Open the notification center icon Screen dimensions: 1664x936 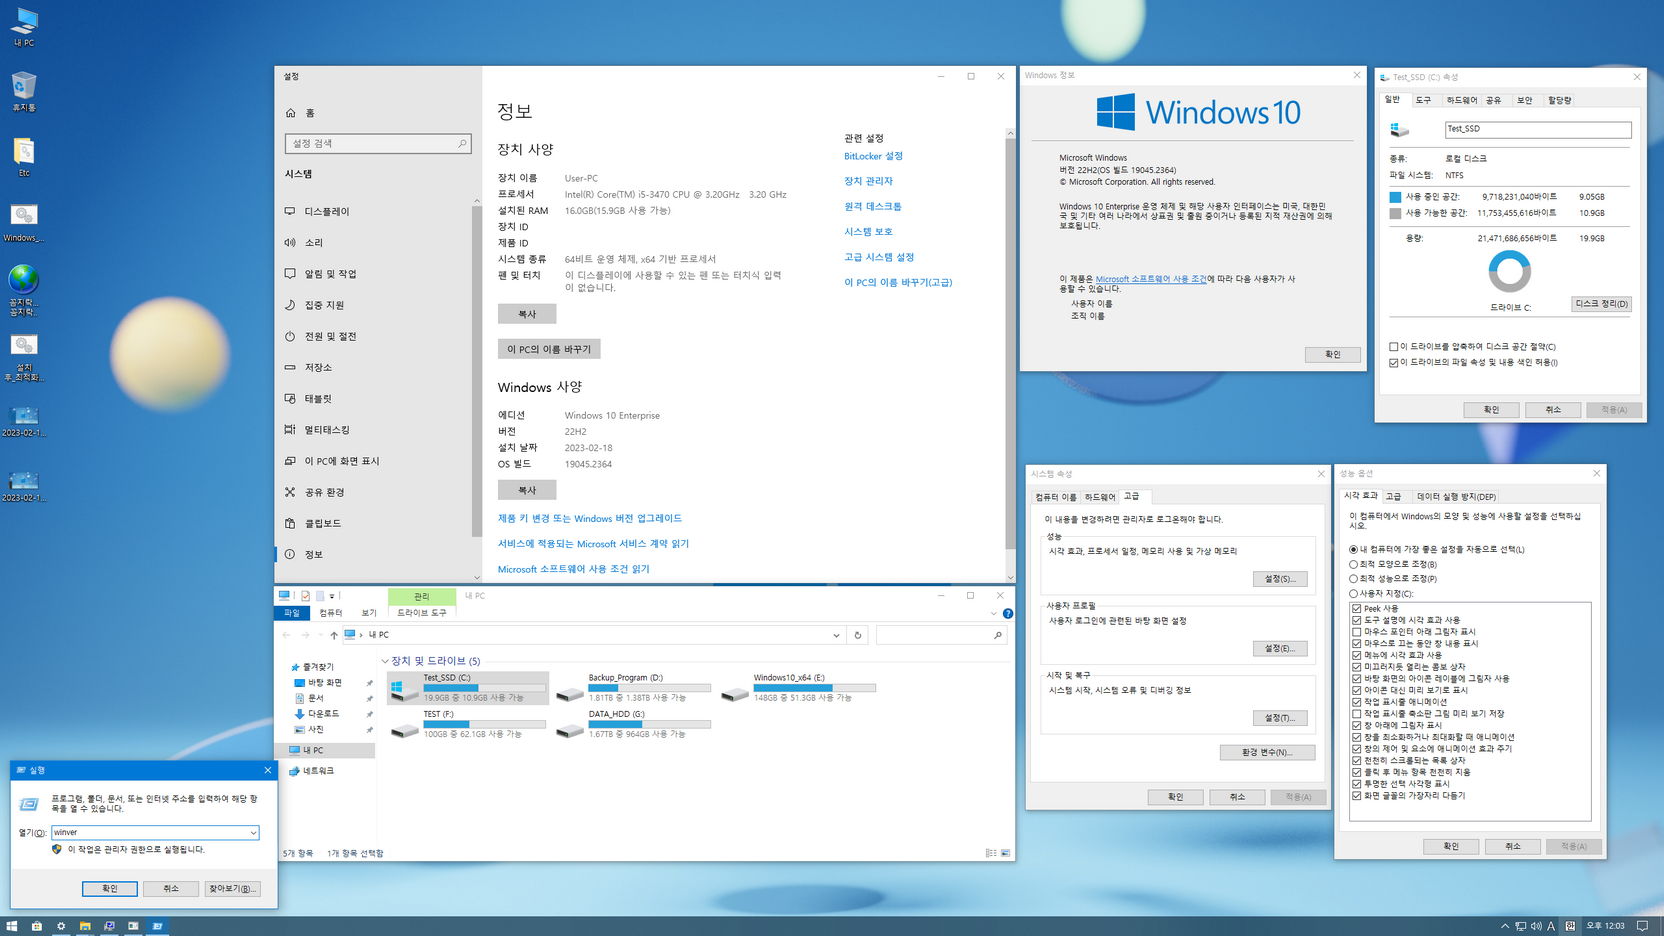1642,926
